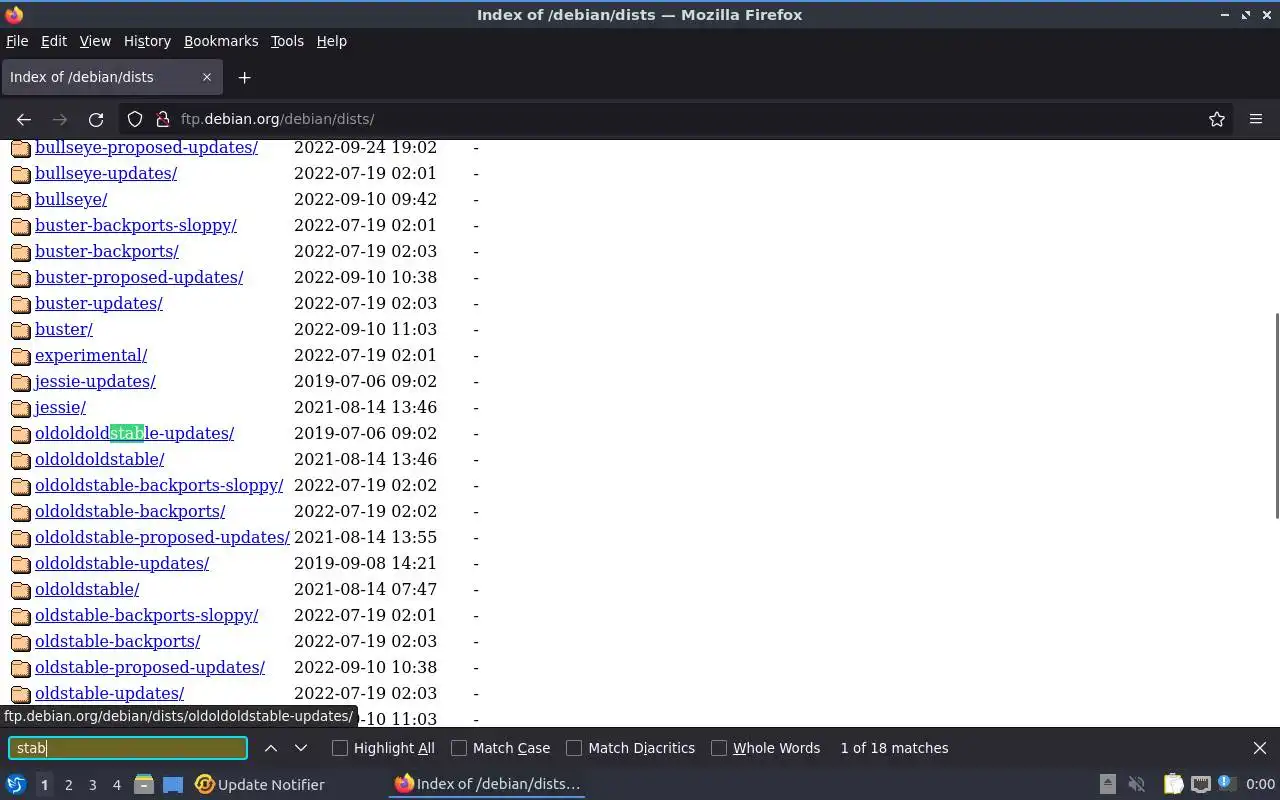Viewport: 1280px width, 800px height.
Task: Enable the Match Diacritics checkbox
Action: pyautogui.click(x=574, y=748)
